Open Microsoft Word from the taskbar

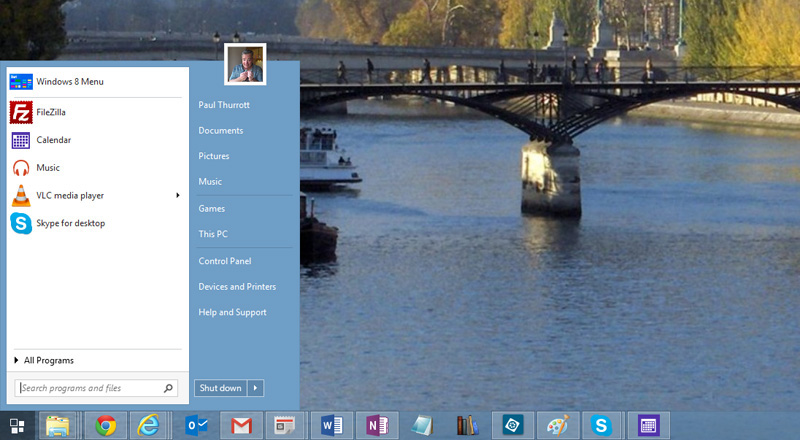[x=331, y=426]
